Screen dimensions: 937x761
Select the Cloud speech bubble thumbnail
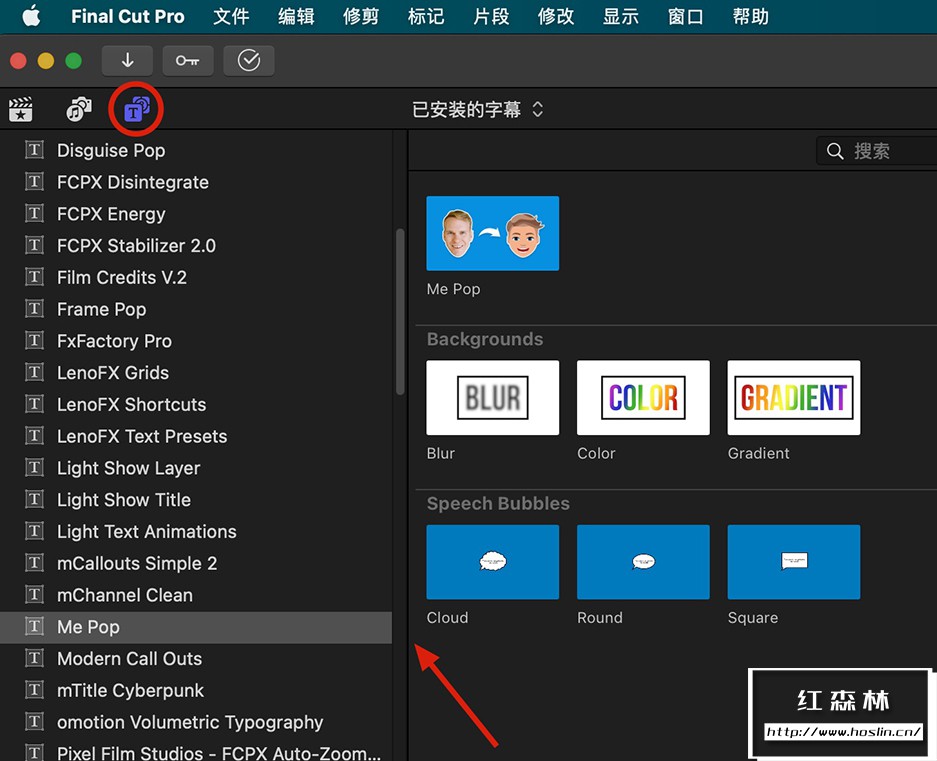tap(492, 562)
